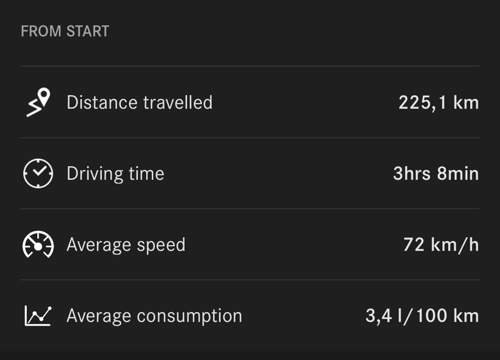This screenshot has width=500, height=360.
Task: Tap the speedometer icon for Average speed
Action: (x=38, y=245)
